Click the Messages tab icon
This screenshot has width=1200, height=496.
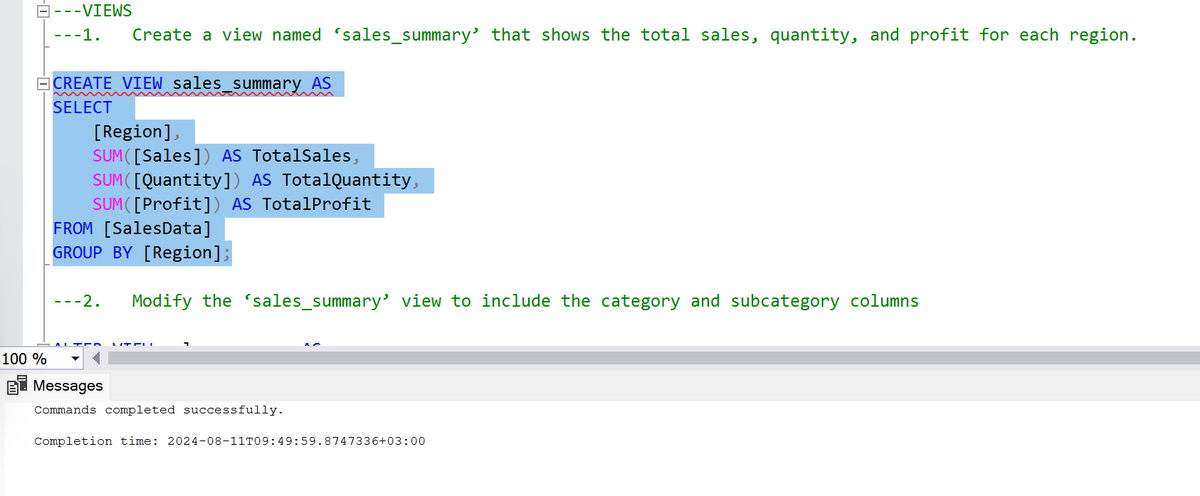point(16,385)
